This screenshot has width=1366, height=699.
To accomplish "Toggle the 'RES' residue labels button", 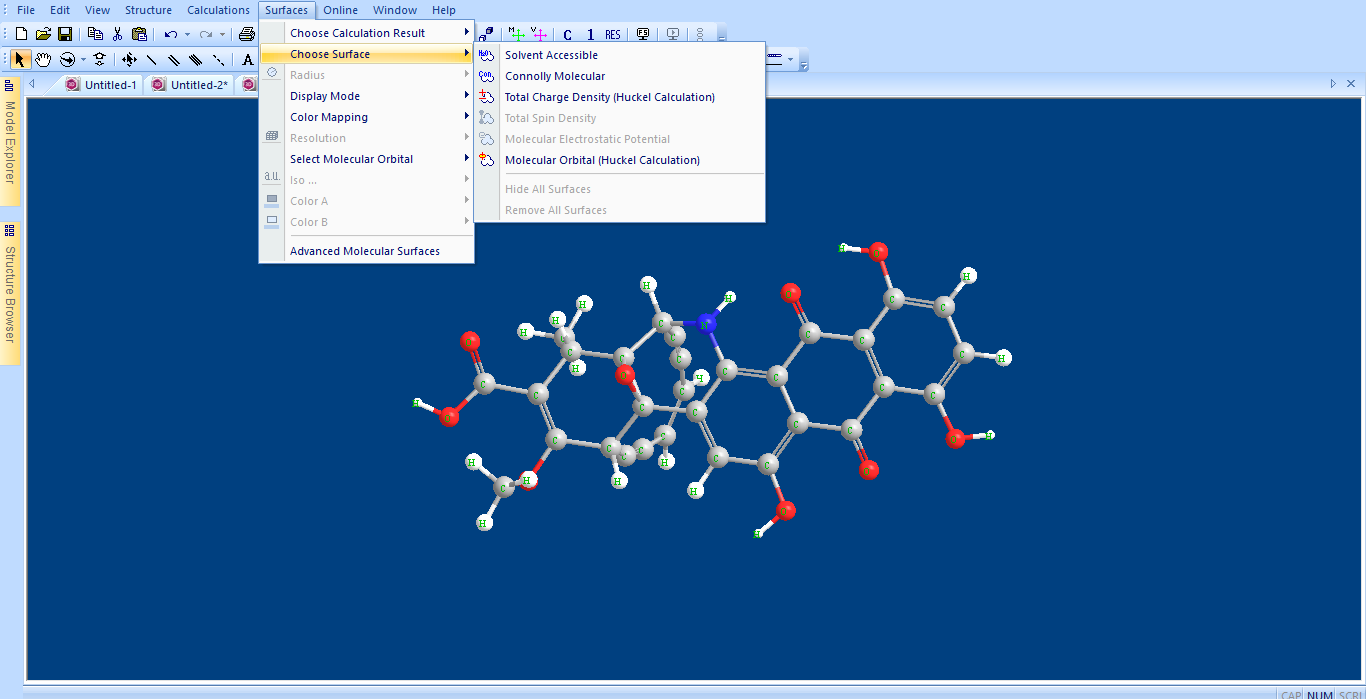I will (x=613, y=35).
